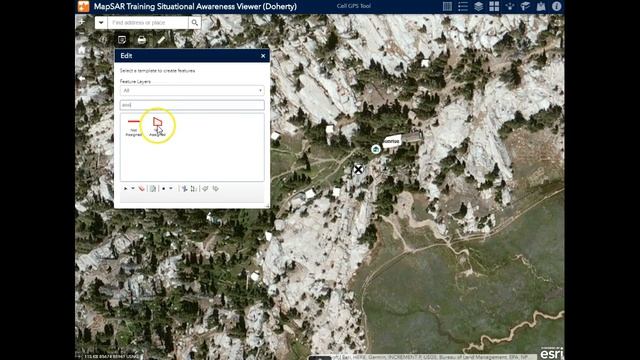Click the Find address or place field
The image size is (640, 360).
tap(148, 23)
